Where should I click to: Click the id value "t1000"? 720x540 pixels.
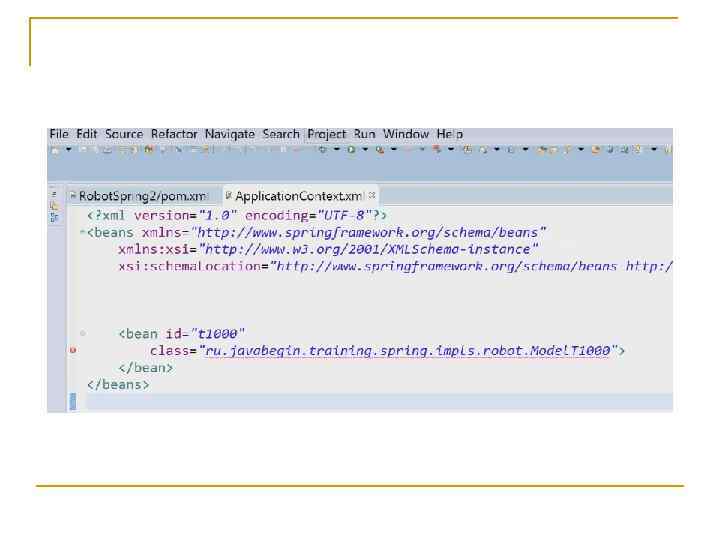pyautogui.click(x=217, y=334)
